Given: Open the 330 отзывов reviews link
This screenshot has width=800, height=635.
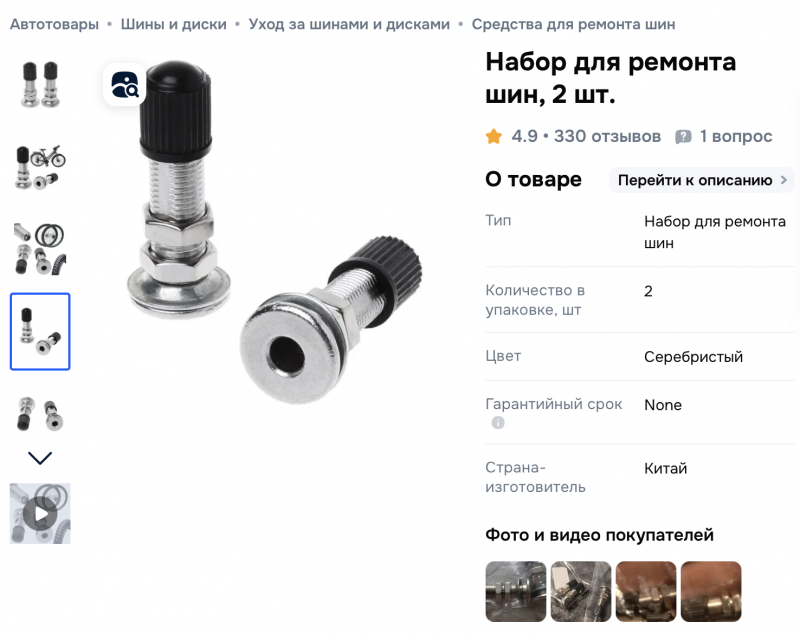Looking at the screenshot, I should (x=607, y=136).
